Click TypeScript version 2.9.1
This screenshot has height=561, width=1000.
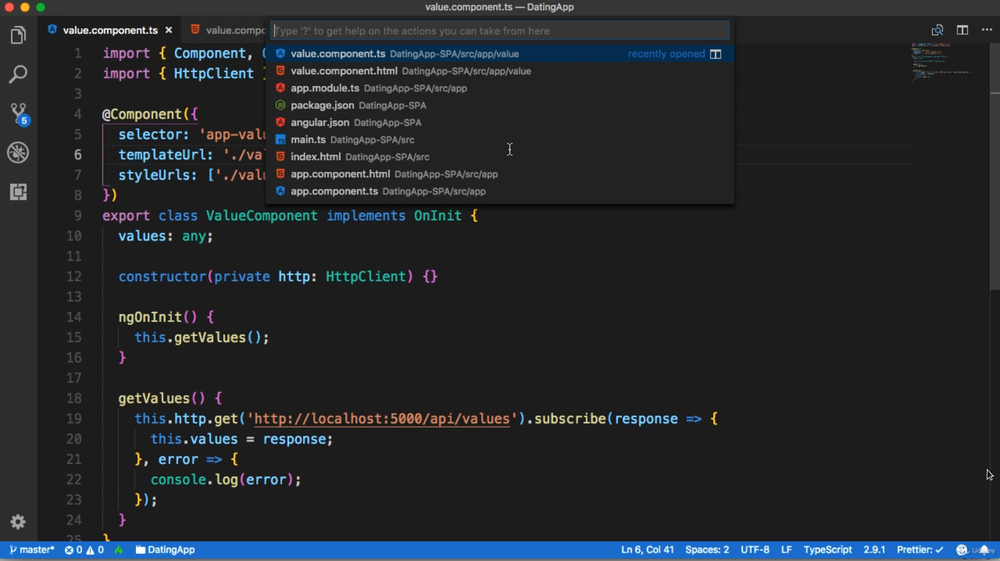tap(874, 550)
